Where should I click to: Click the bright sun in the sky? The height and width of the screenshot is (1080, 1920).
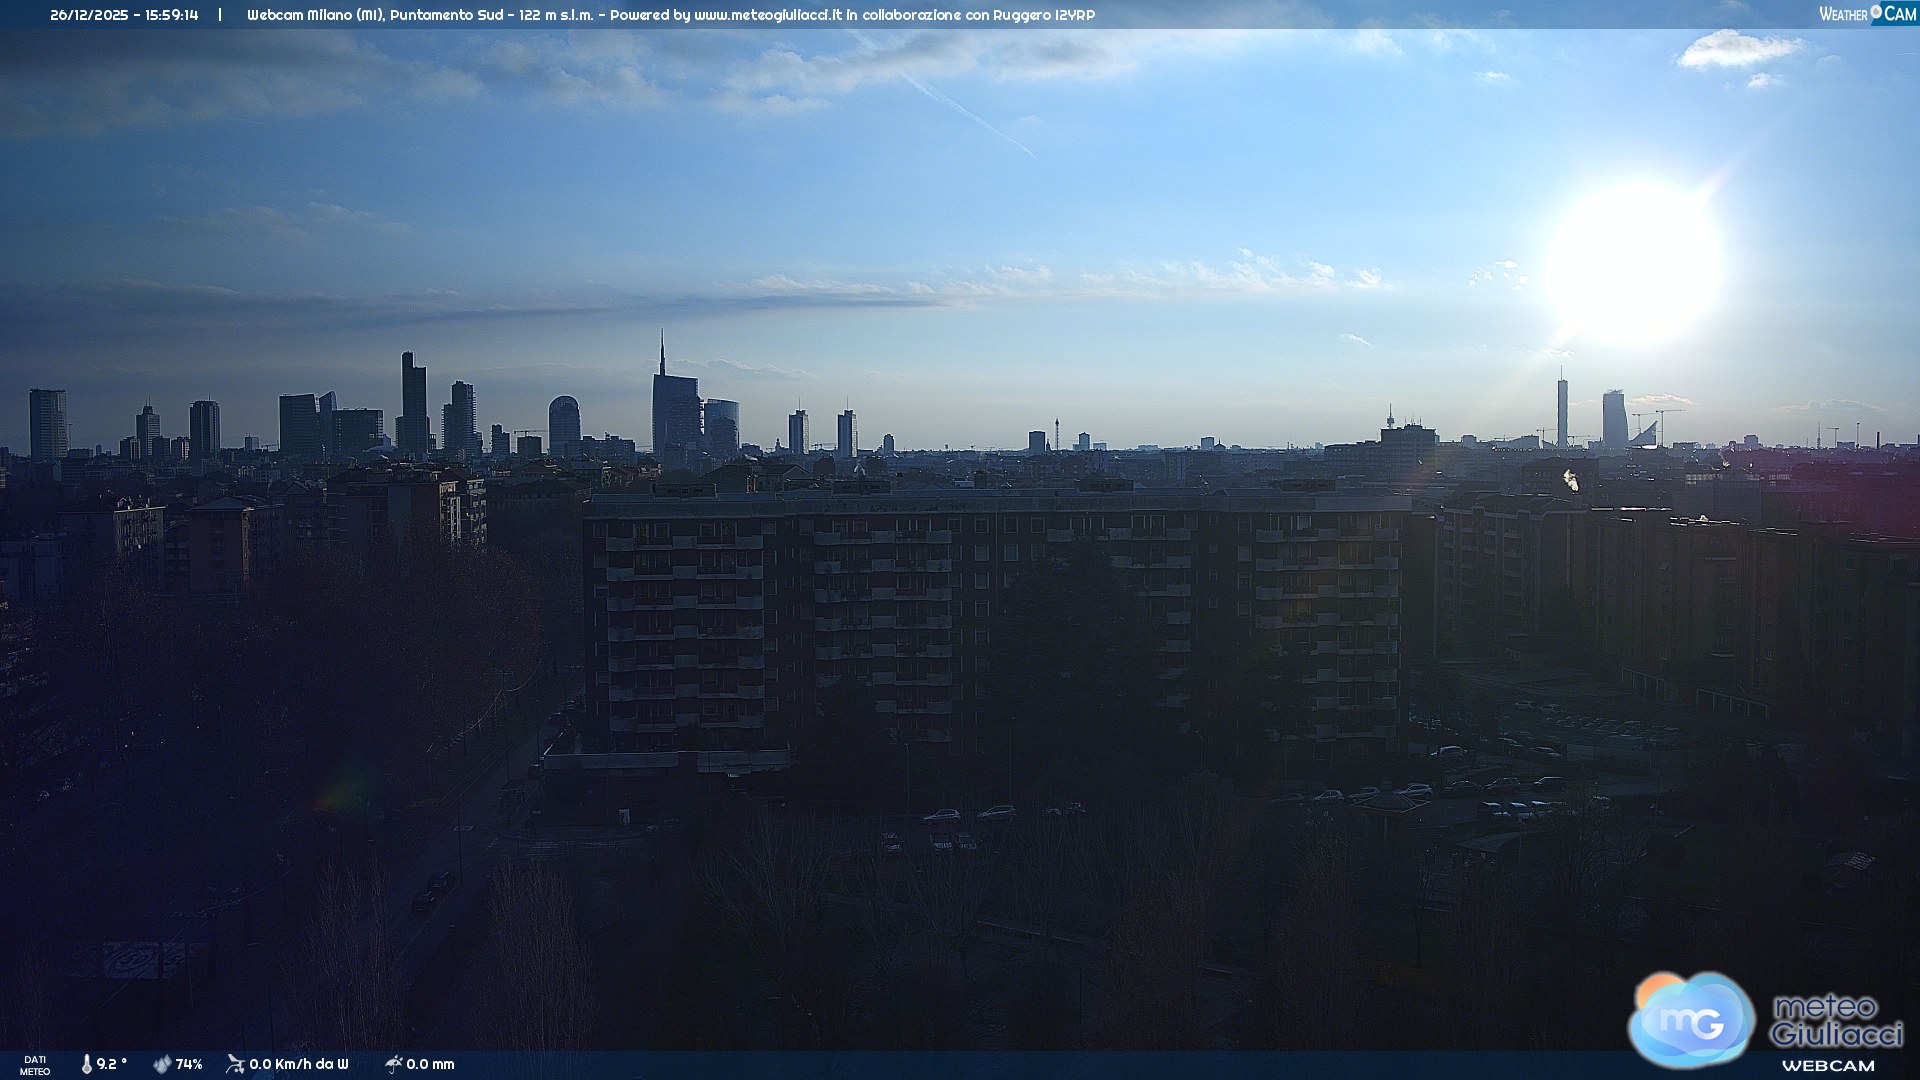click(x=1633, y=265)
